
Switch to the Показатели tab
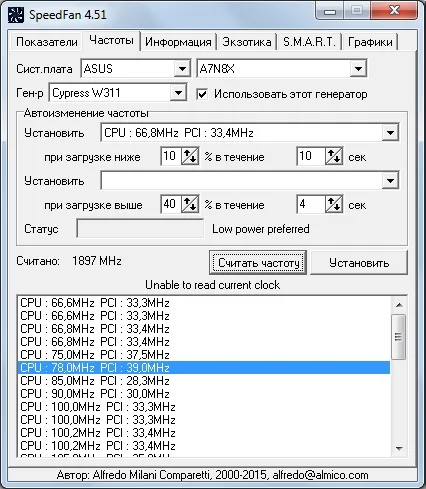coord(47,42)
